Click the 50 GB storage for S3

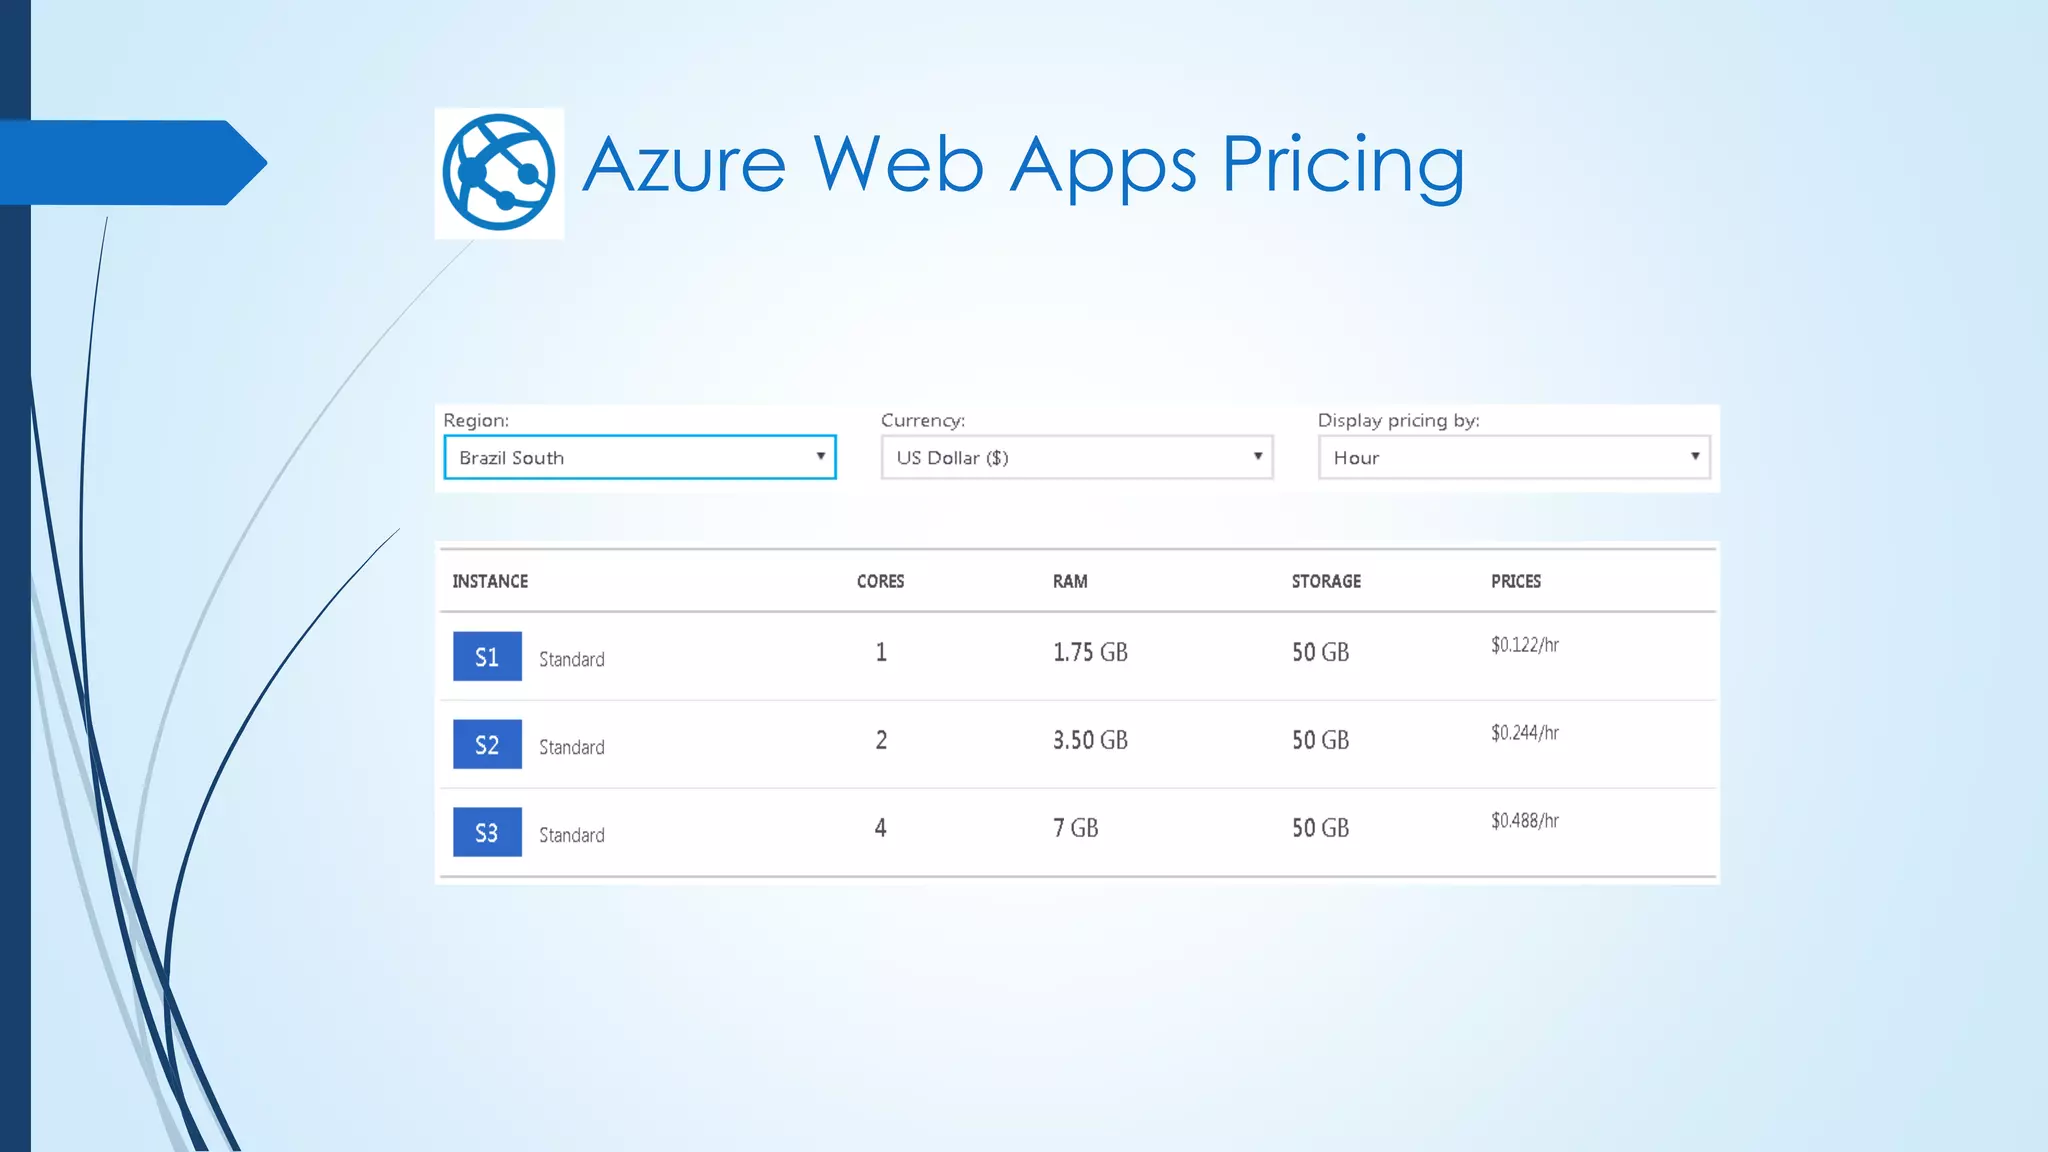1320,828
